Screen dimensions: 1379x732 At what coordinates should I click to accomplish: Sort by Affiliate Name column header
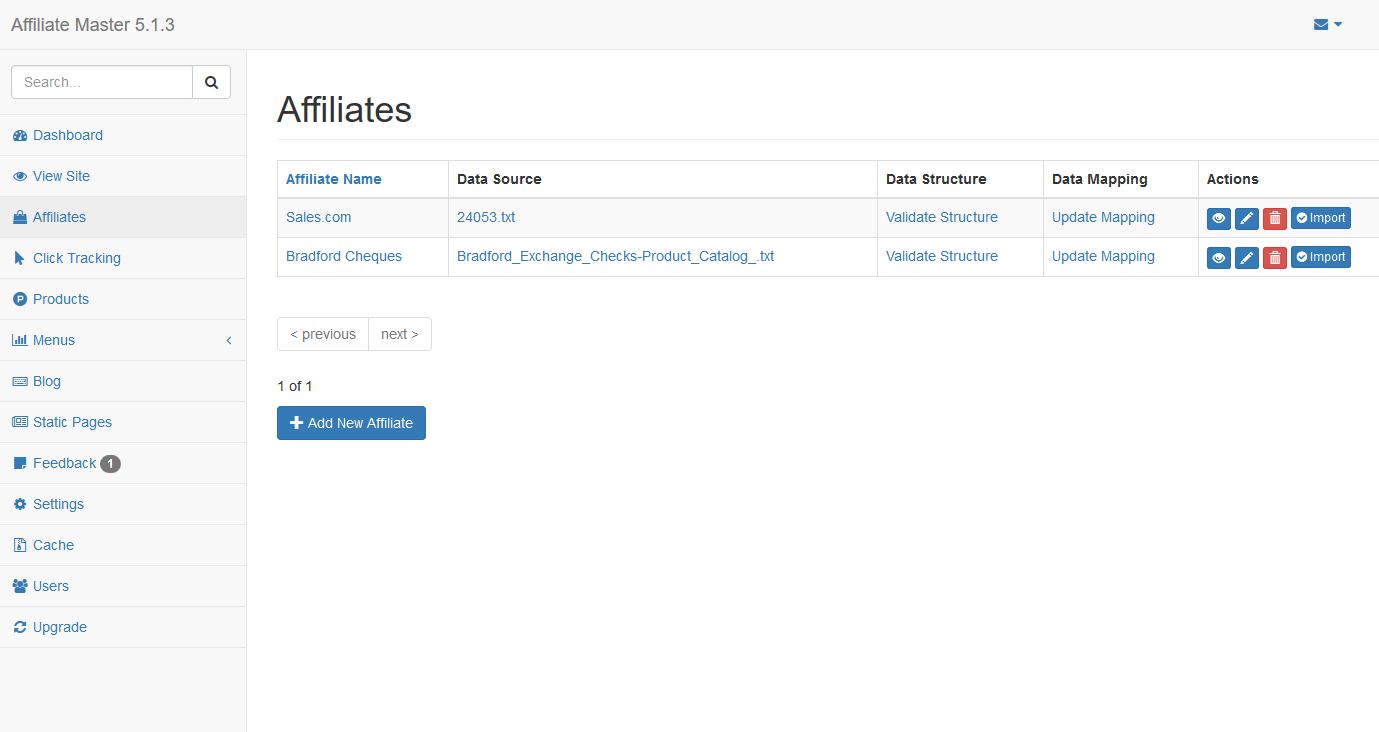point(334,179)
